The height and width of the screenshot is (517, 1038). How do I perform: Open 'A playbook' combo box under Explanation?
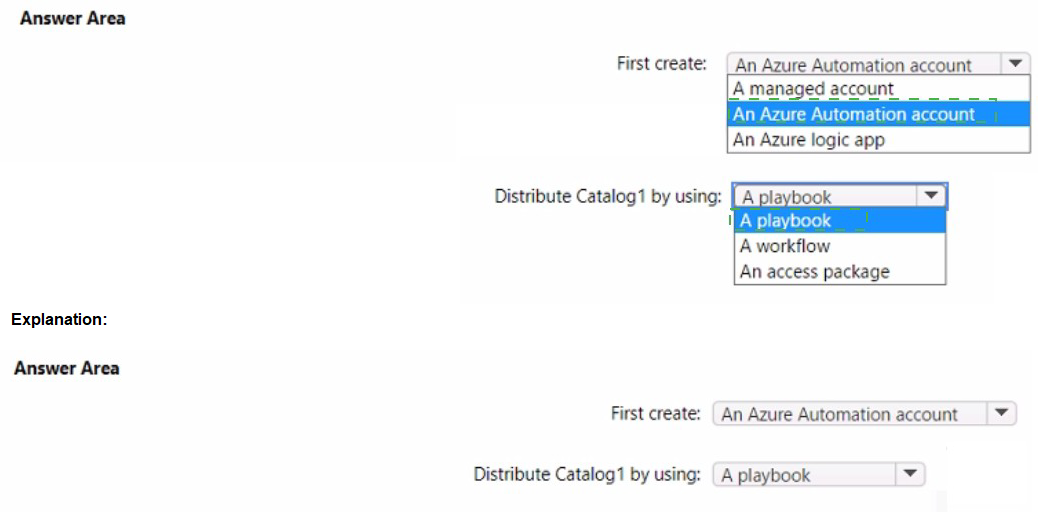click(x=819, y=475)
